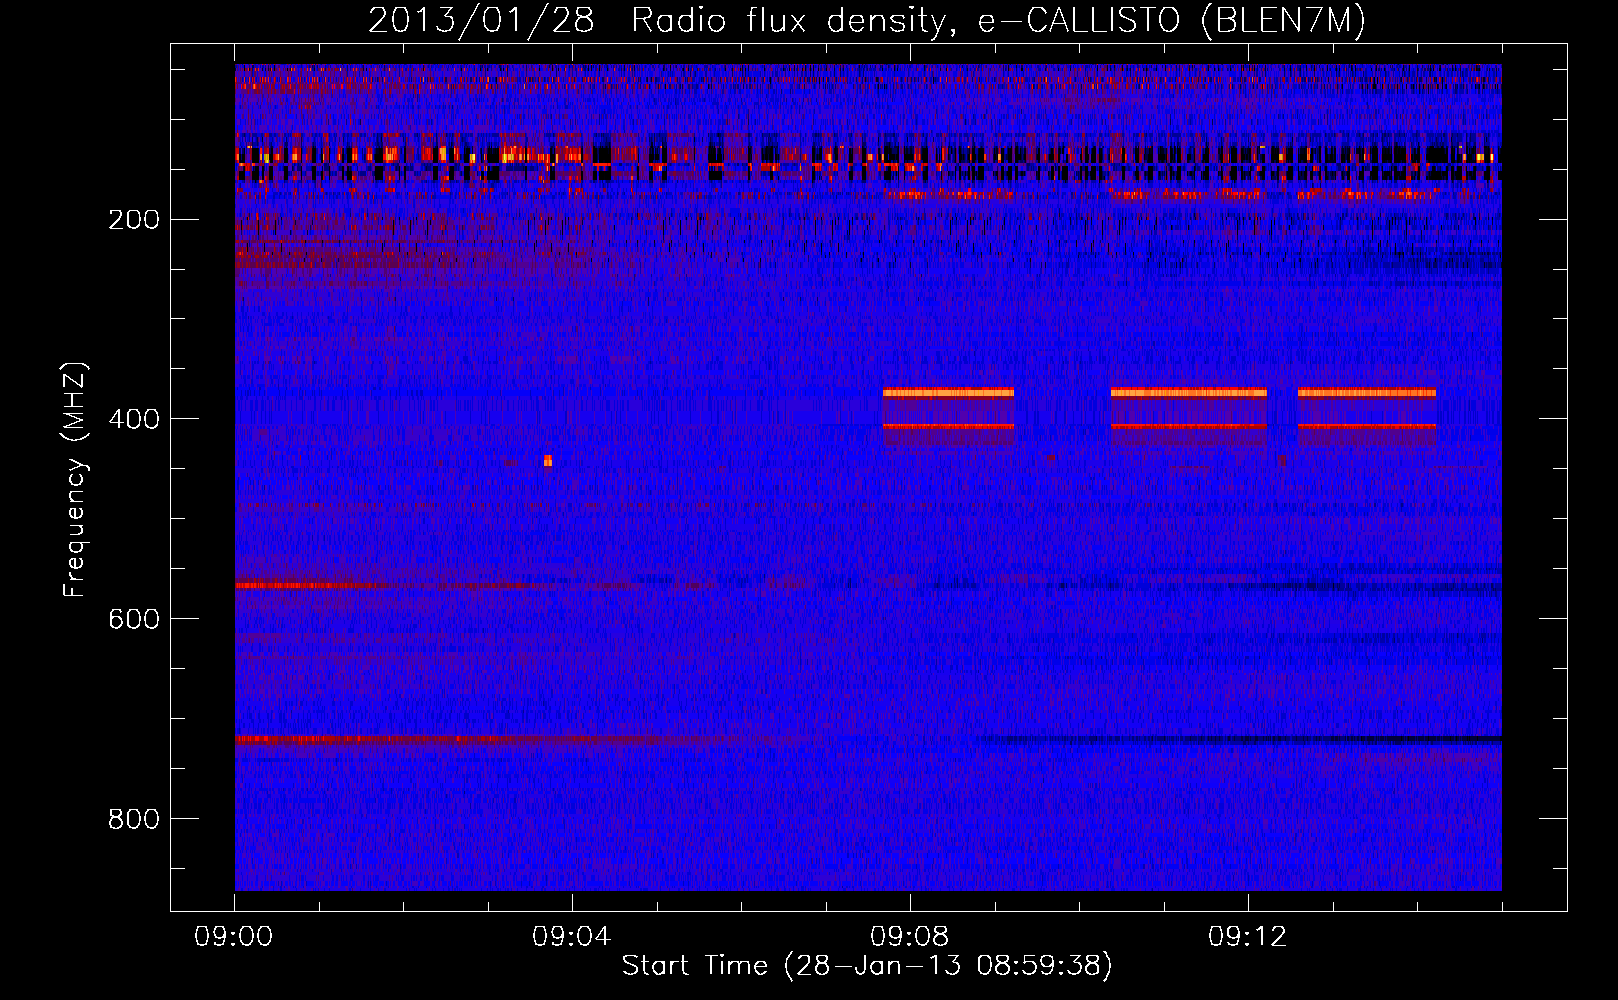Screen dimensions: 1618x1000
Task: Click the Start Time (28-Jan-13 08:59:38) label
Action: (x=867, y=966)
